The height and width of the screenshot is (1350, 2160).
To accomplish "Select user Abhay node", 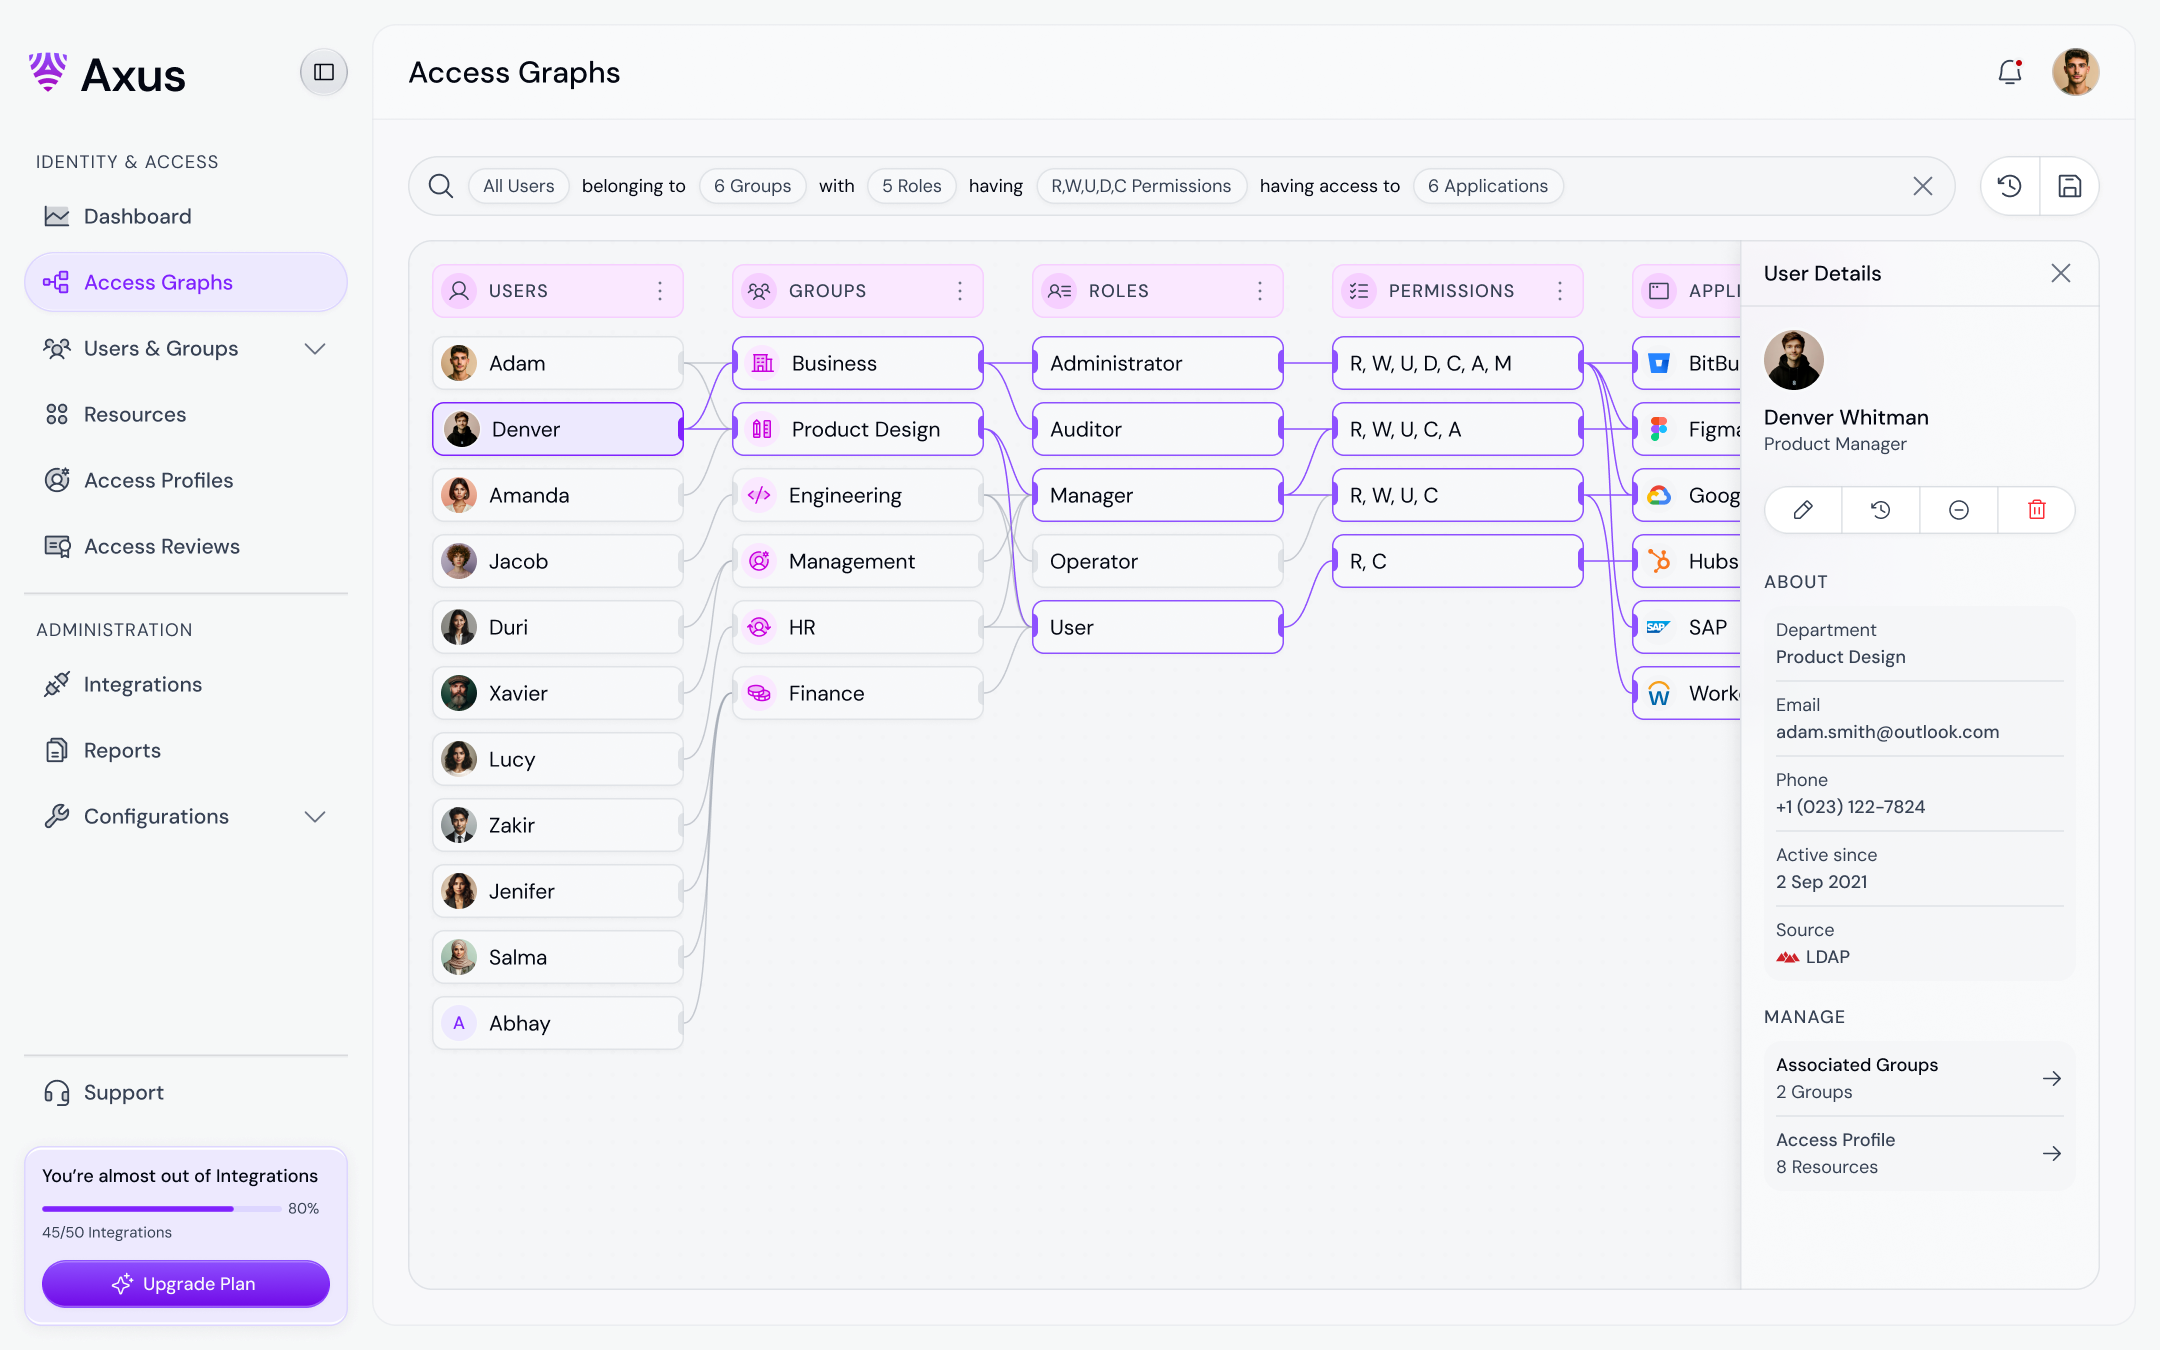I will click(558, 1023).
